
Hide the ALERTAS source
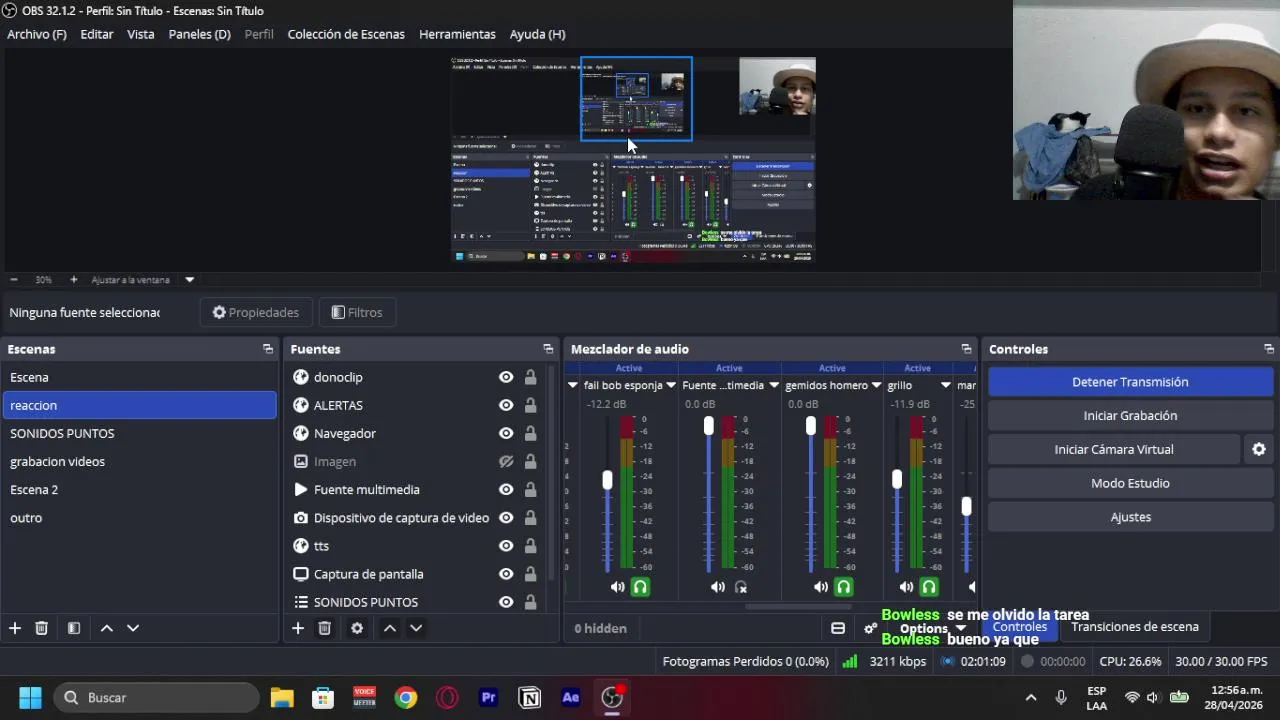pyautogui.click(x=506, y=405)
